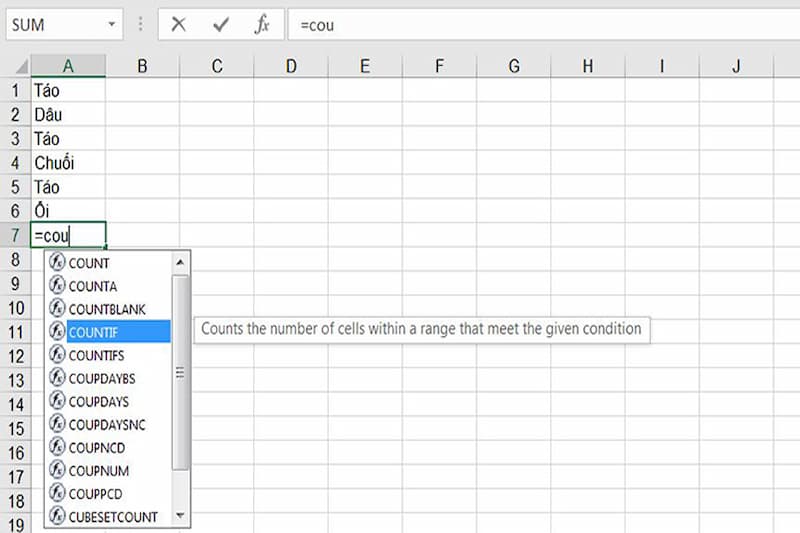Image resolution: width=800 pixels, height=533 pixels.
Task: Choose COUPNUM in the autocomplete list
Action: click(98, 470)
